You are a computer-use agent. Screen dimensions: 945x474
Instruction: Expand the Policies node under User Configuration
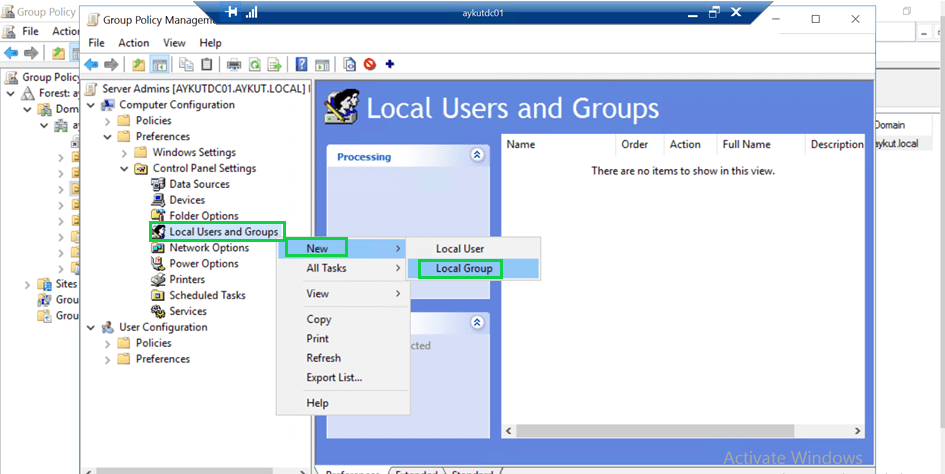click(108, 343)
